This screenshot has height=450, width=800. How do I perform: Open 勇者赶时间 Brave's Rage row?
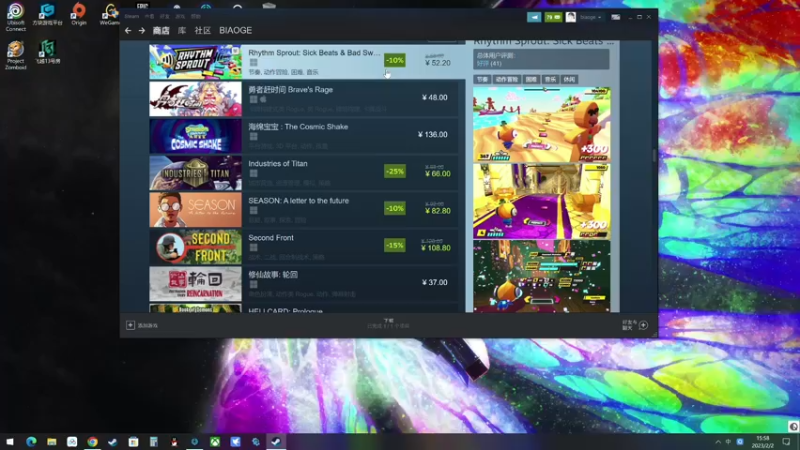[x=304, y=98]
